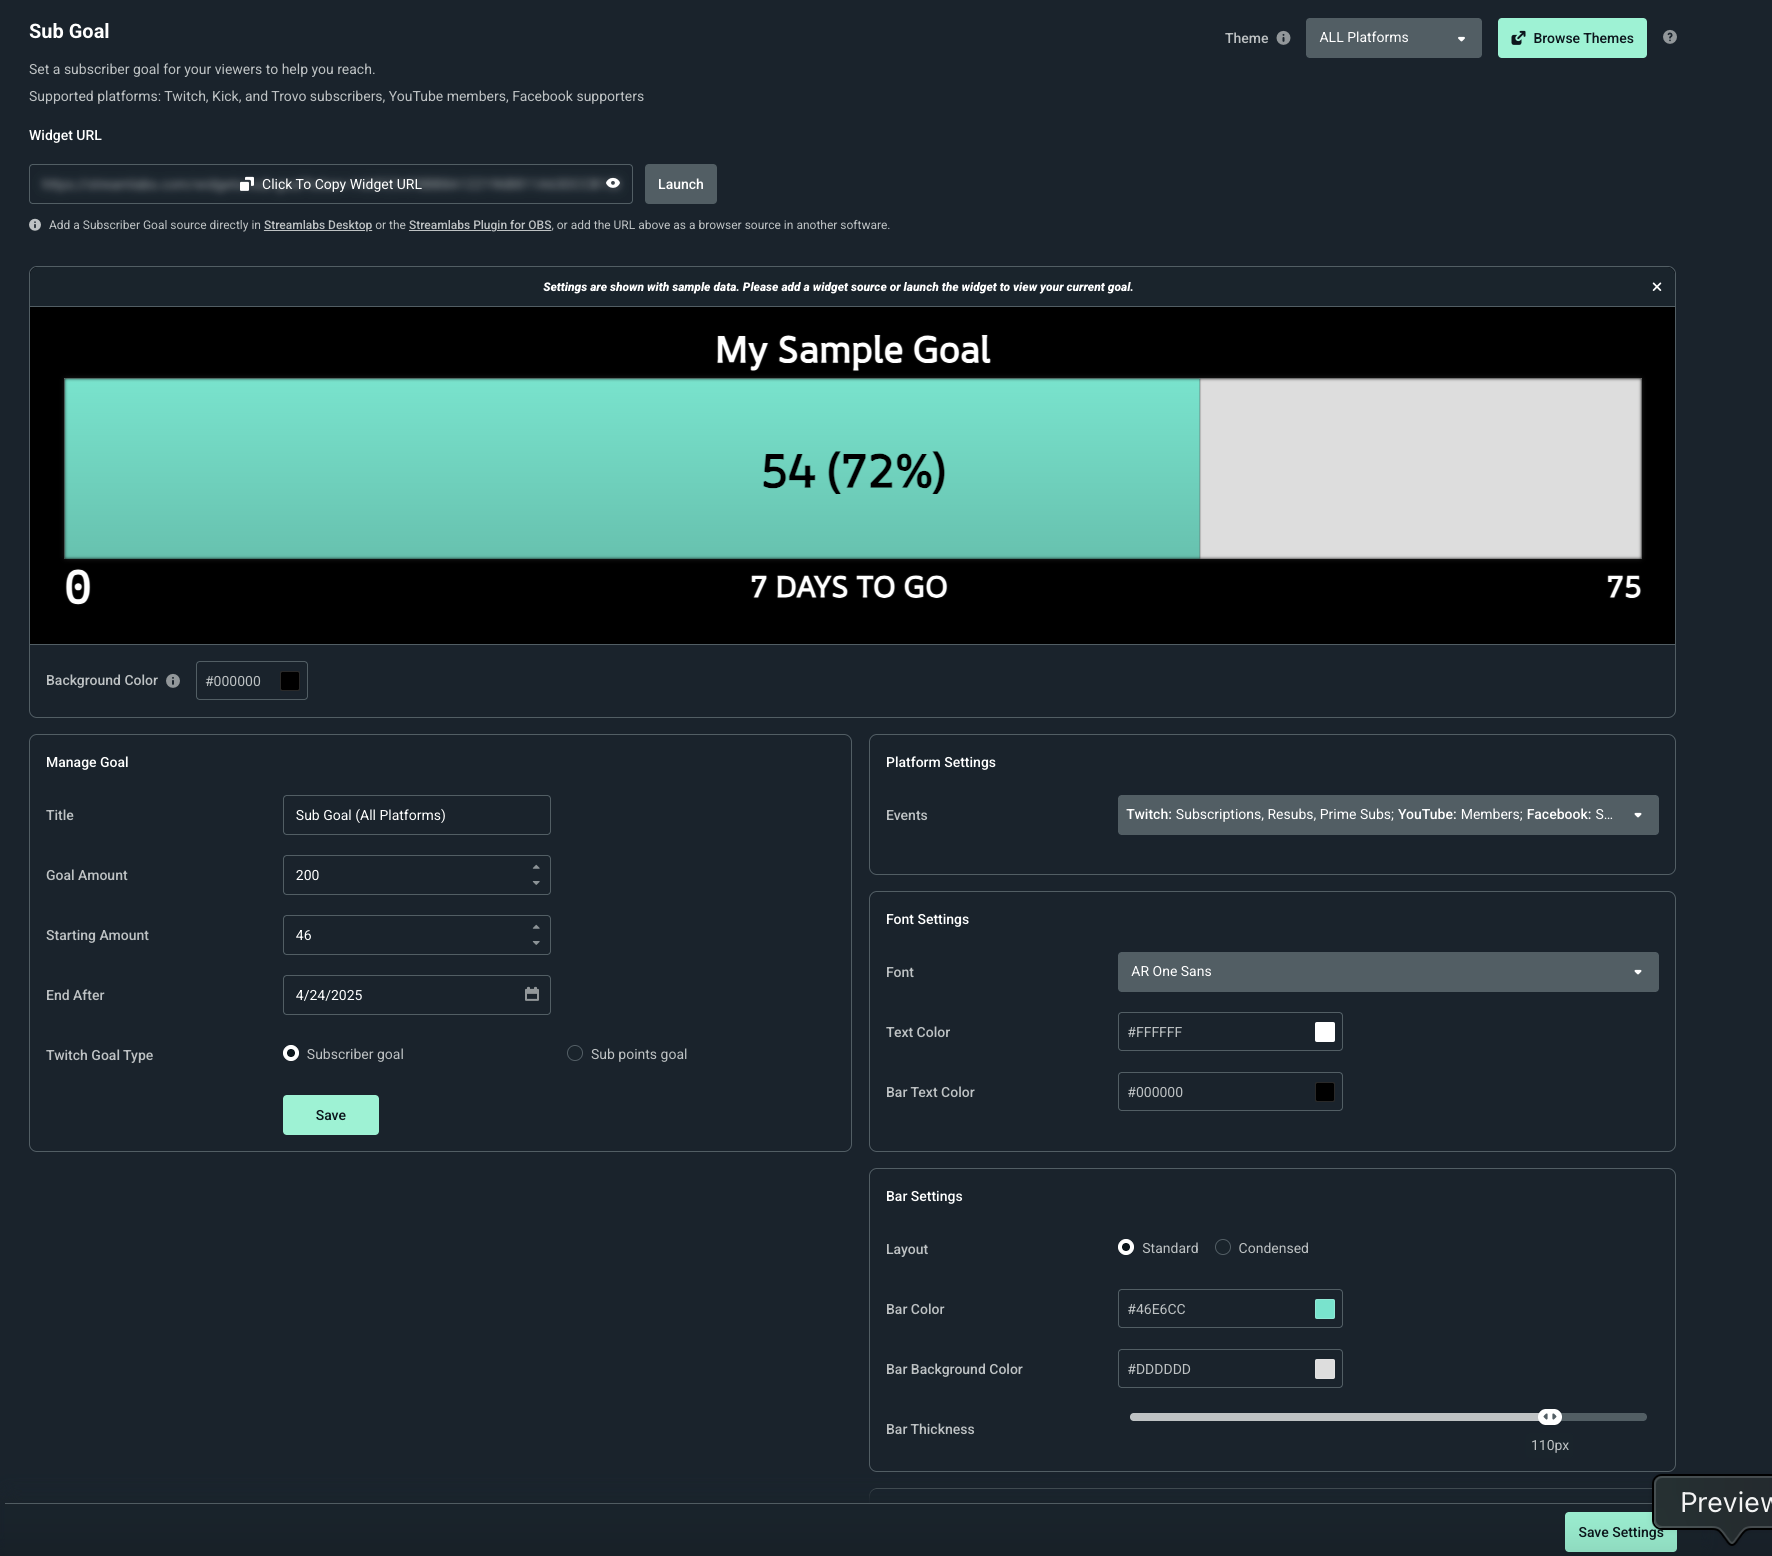
Task: Open the ALL Platforms theme dropdown
Action: [1393, 37]
